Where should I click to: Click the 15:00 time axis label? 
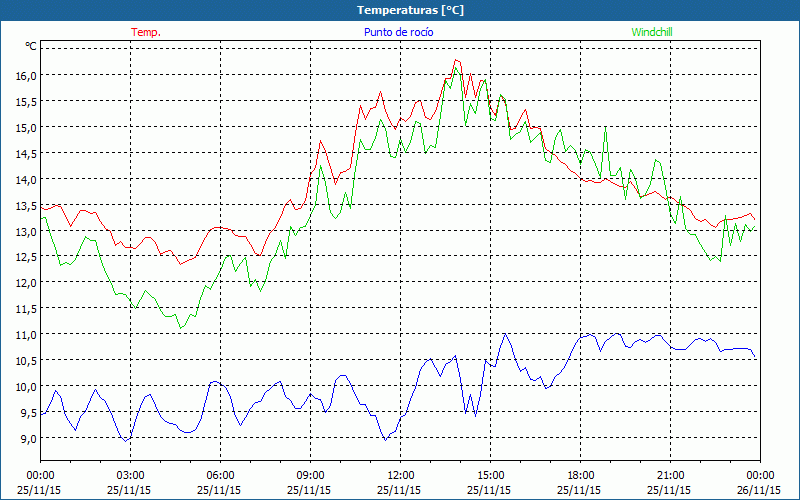[x=490, y=476]
